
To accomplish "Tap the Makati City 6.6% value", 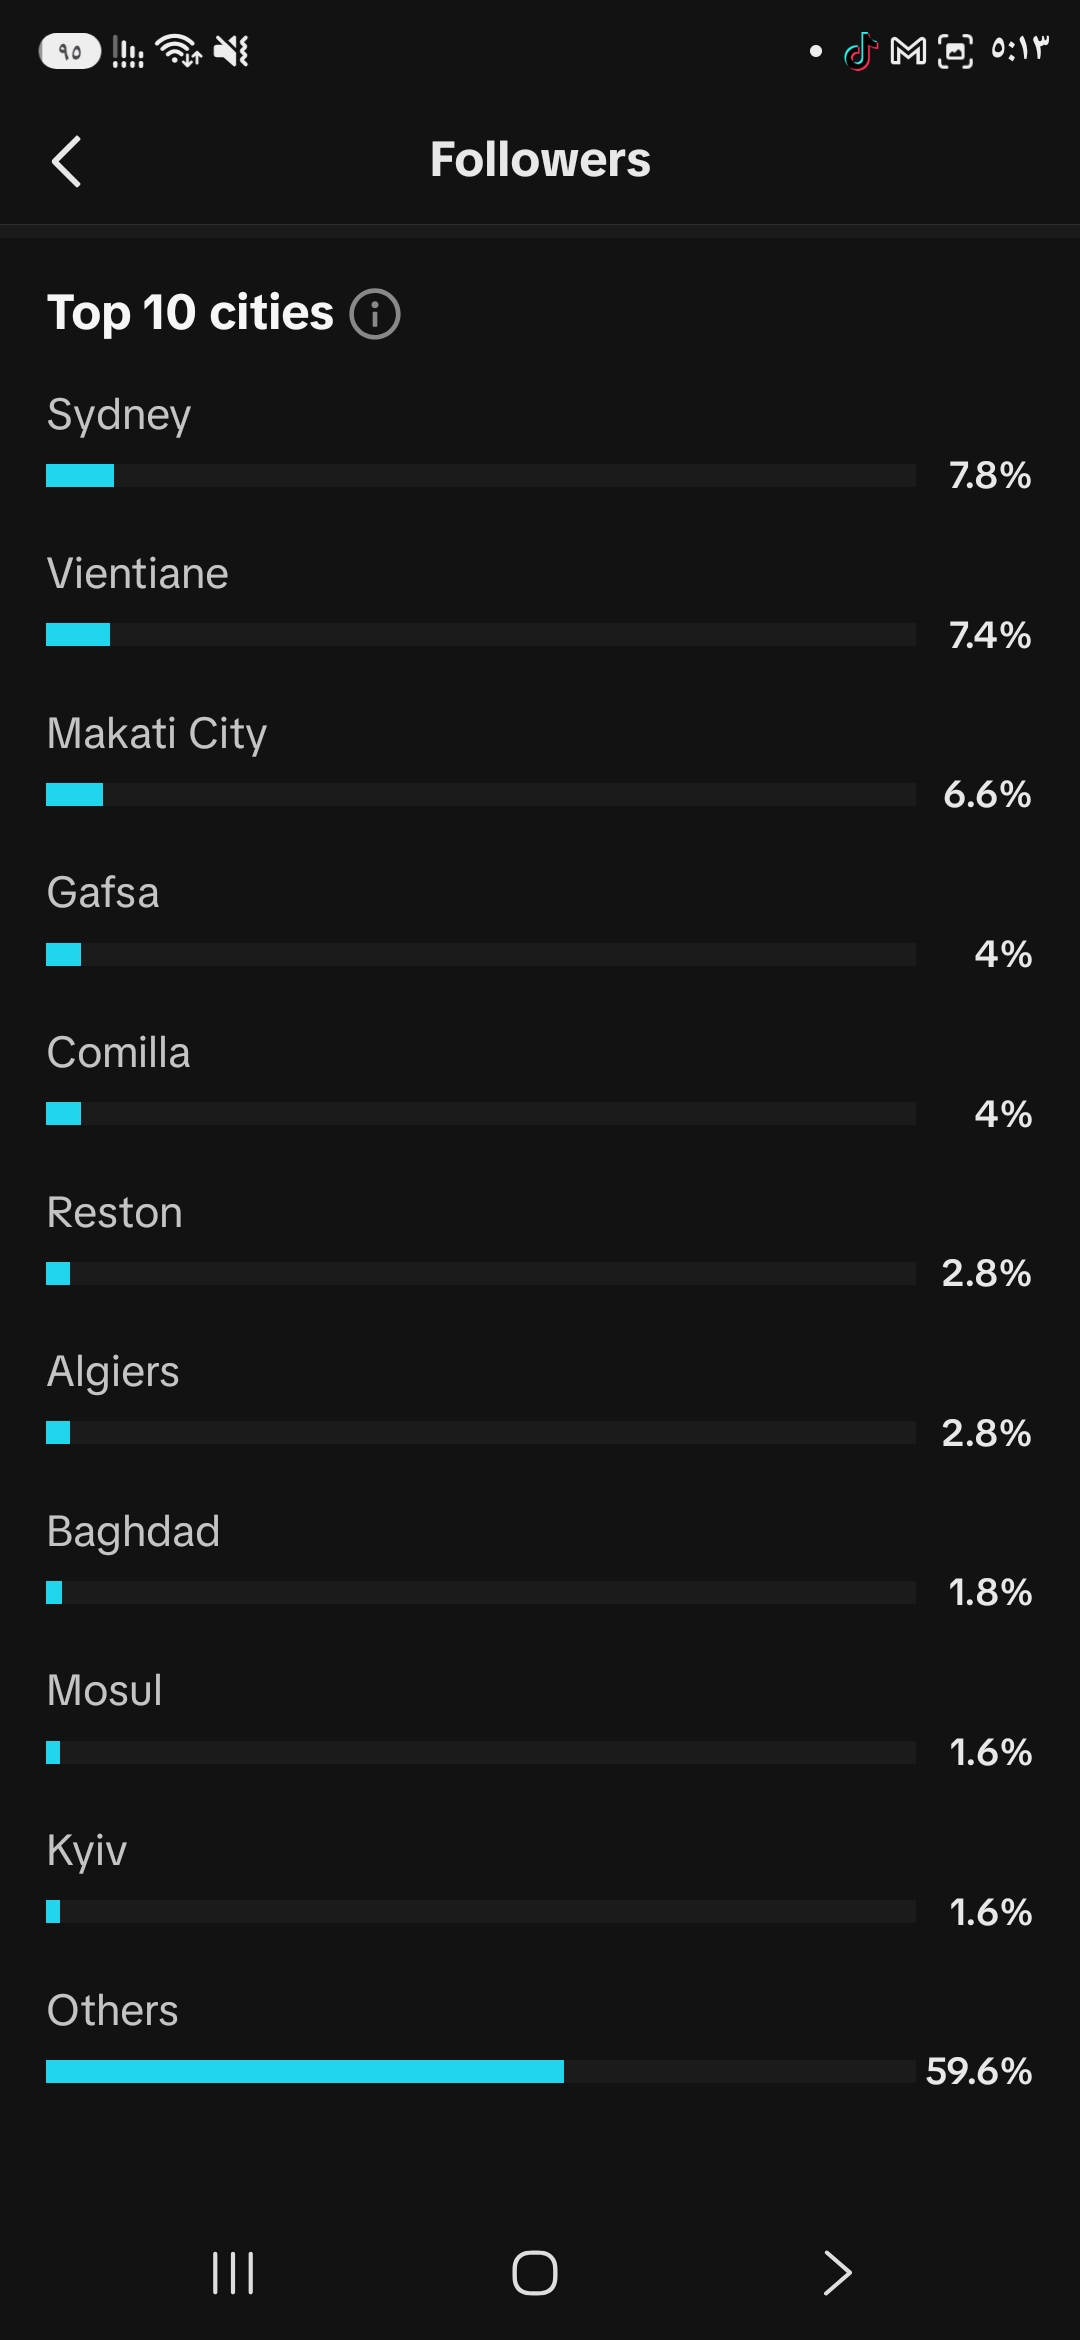I will 987,795.
